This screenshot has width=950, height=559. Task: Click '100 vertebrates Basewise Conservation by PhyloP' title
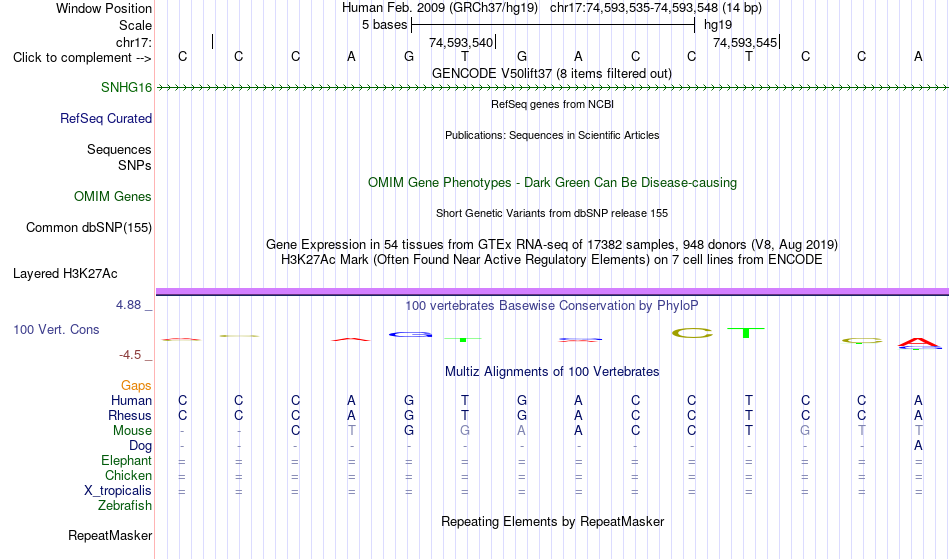(552, 305)
